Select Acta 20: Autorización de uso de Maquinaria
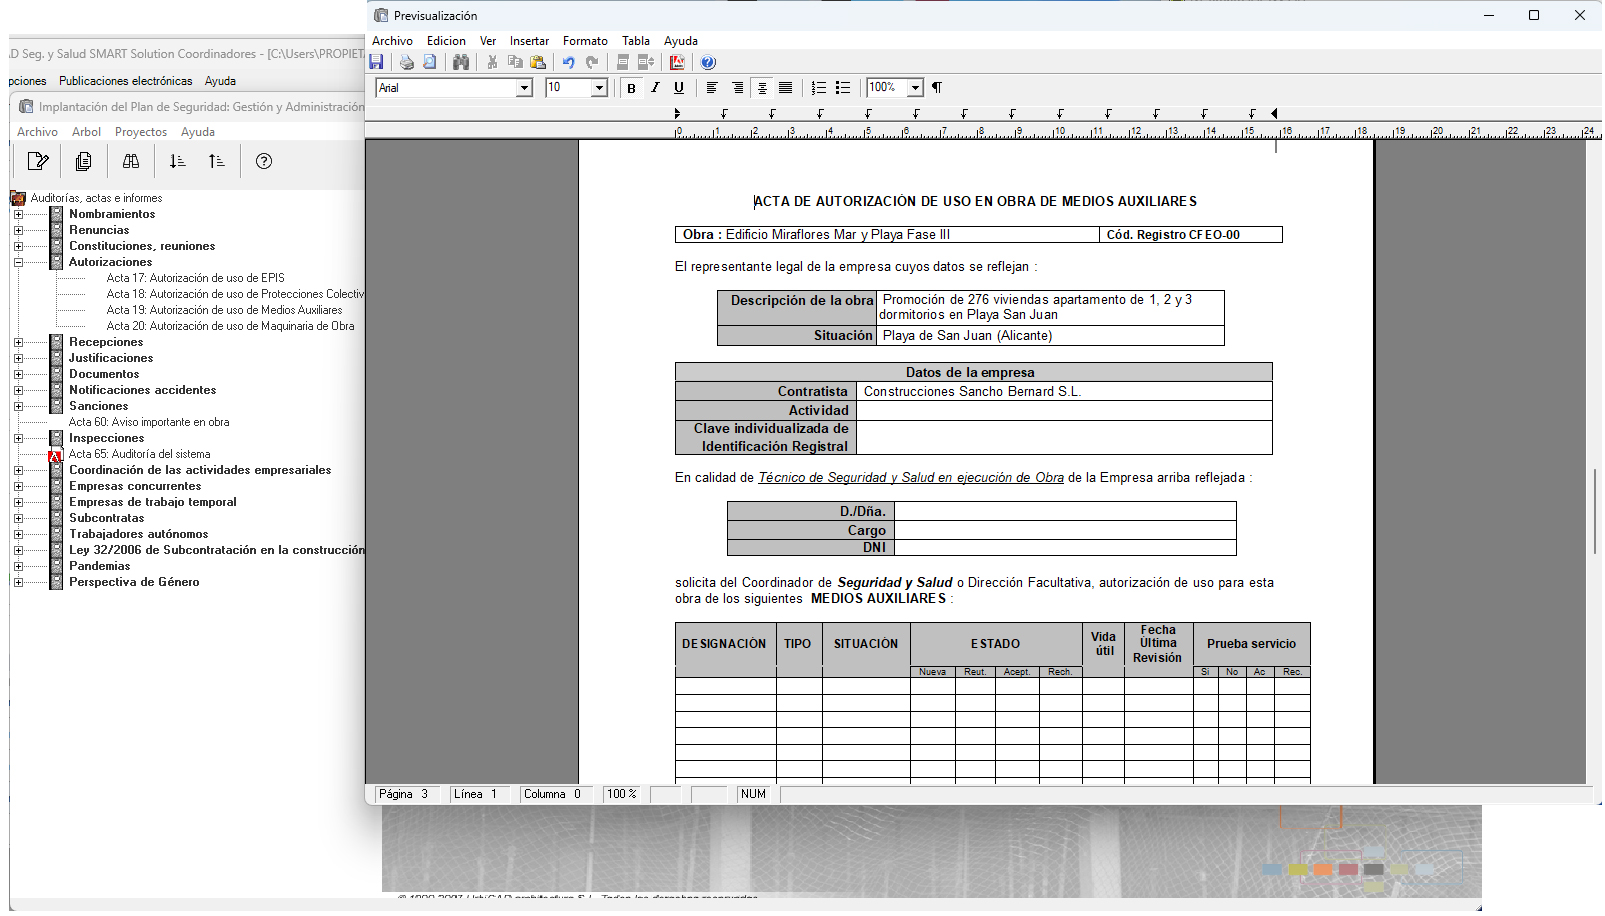1605x916 pixels. 230,326
